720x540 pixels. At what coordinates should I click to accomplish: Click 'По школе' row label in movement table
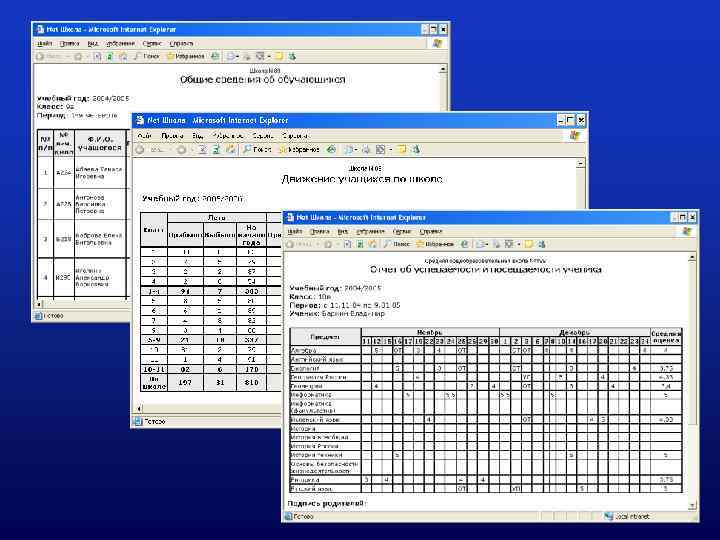tap(154, 382)
